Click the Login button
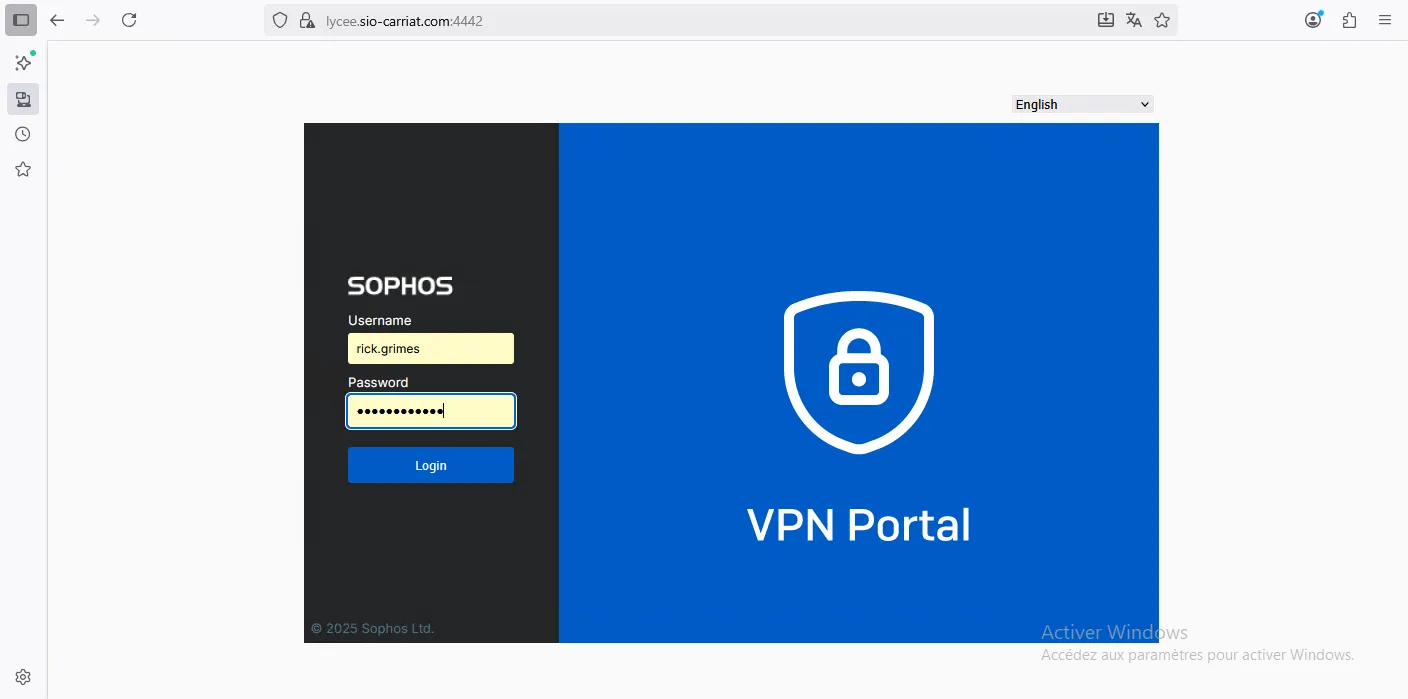 431,465
